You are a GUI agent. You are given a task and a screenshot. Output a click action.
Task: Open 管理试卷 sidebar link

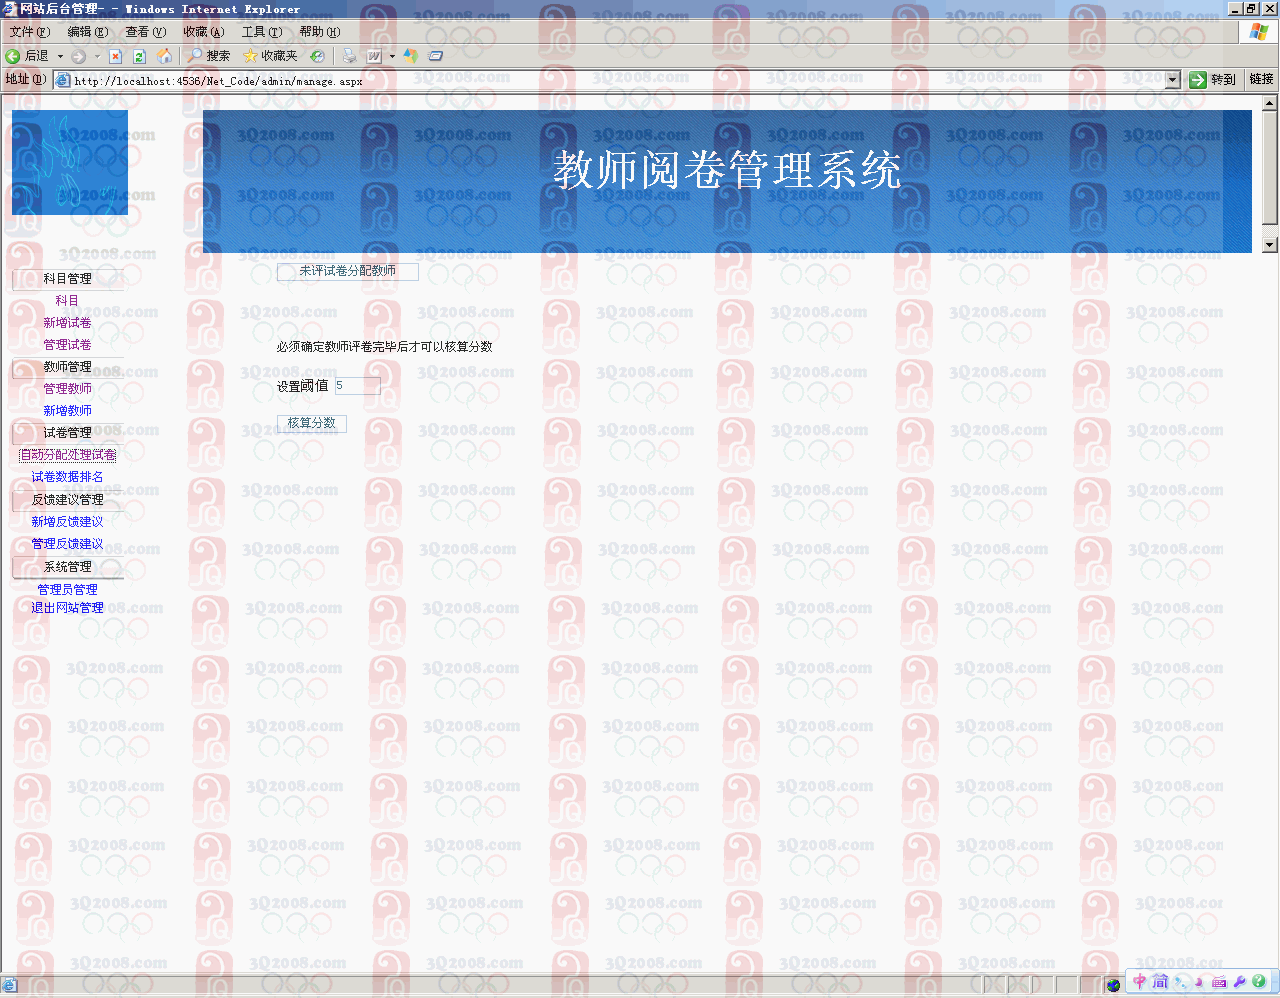(x=67, y=345)
